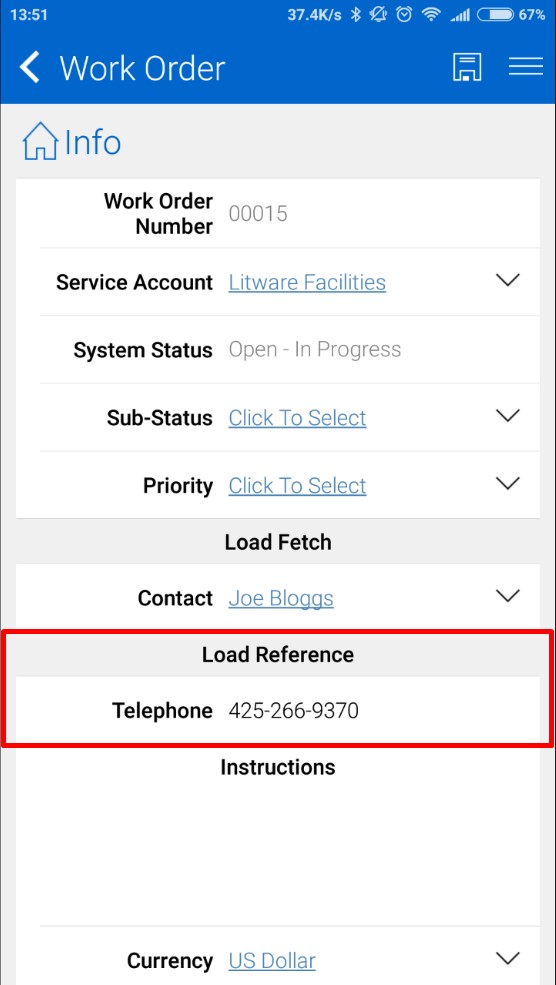The height and width of the screenshot is (985, 556).
Task: Open the Joe Bloggs contact link
Action: tap(281, 599)
